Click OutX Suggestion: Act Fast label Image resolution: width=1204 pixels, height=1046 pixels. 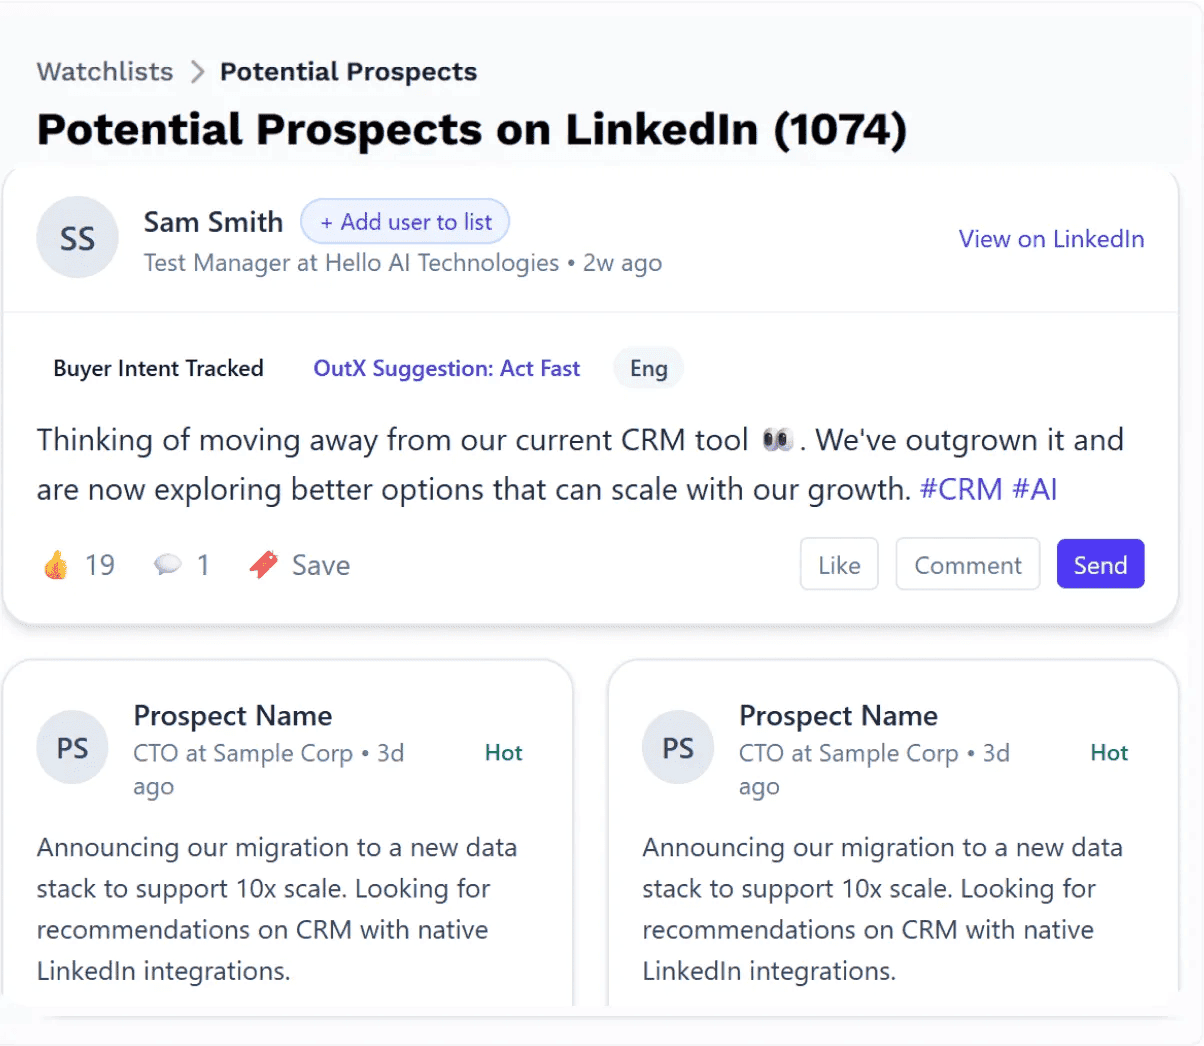point(446,368)
